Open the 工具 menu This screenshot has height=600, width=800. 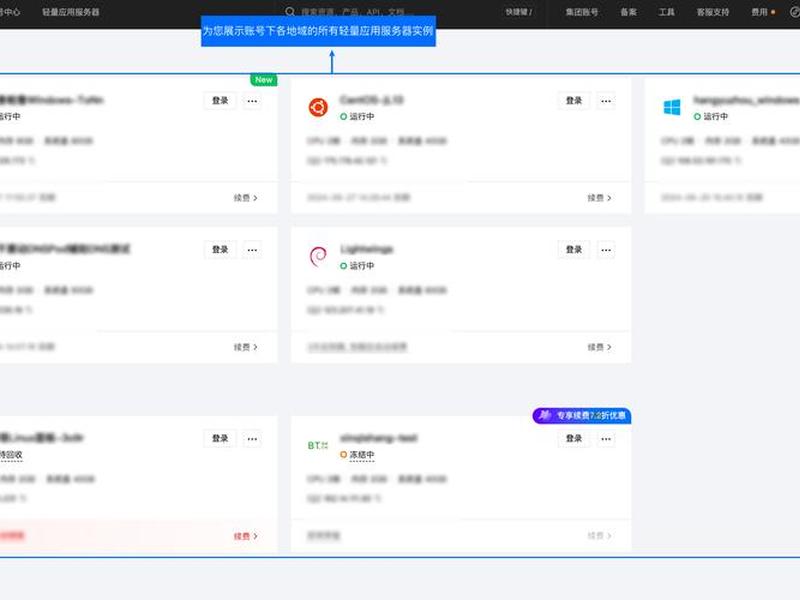point(666,12)
